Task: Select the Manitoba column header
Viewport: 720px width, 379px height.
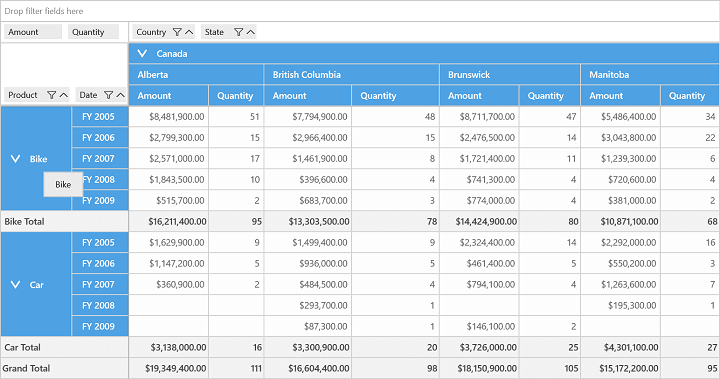Action: (x=650, y=74)
